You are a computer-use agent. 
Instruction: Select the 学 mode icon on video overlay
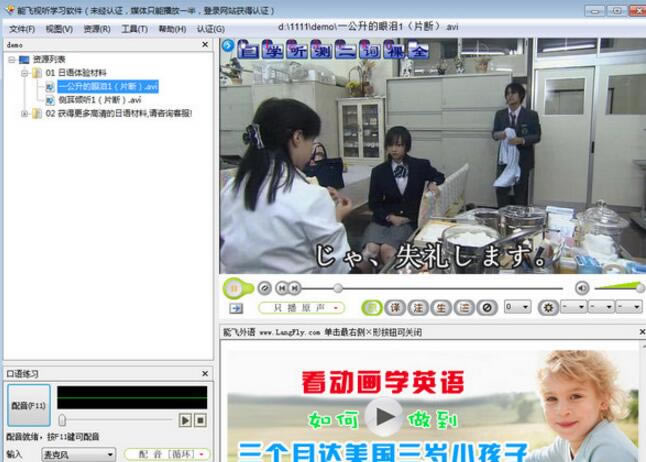coord(273,49)
